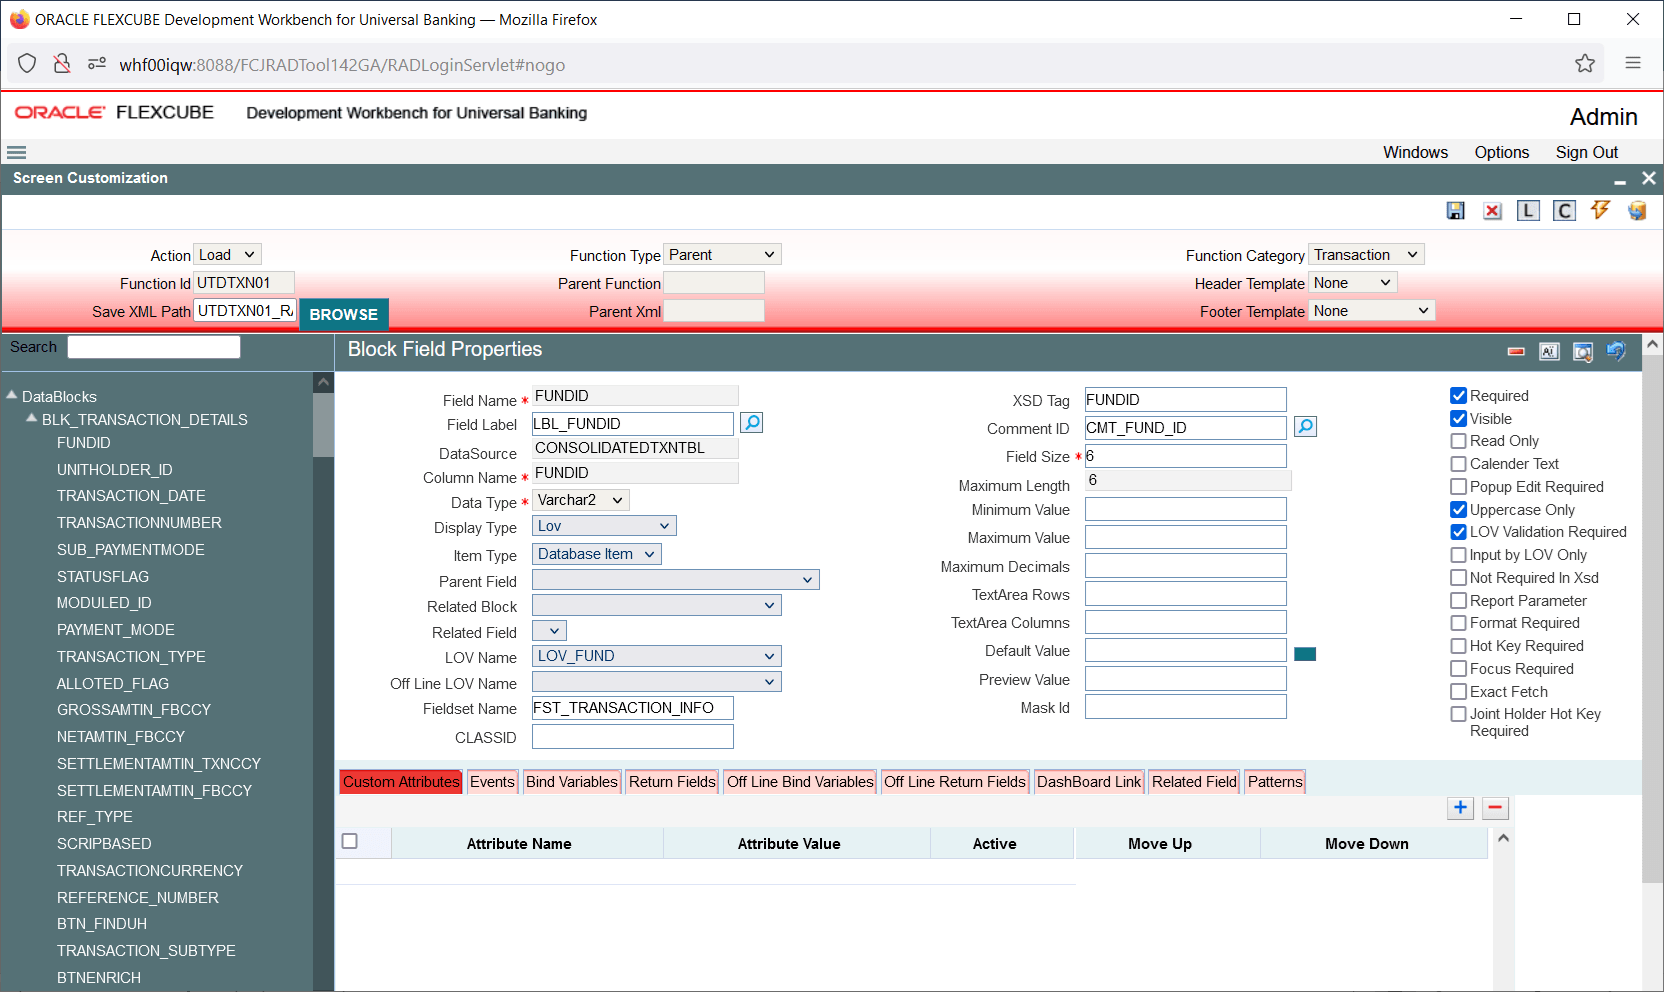Click the insecure connection lock icon
Screen dimensions: 1664x992
[62, 64]
